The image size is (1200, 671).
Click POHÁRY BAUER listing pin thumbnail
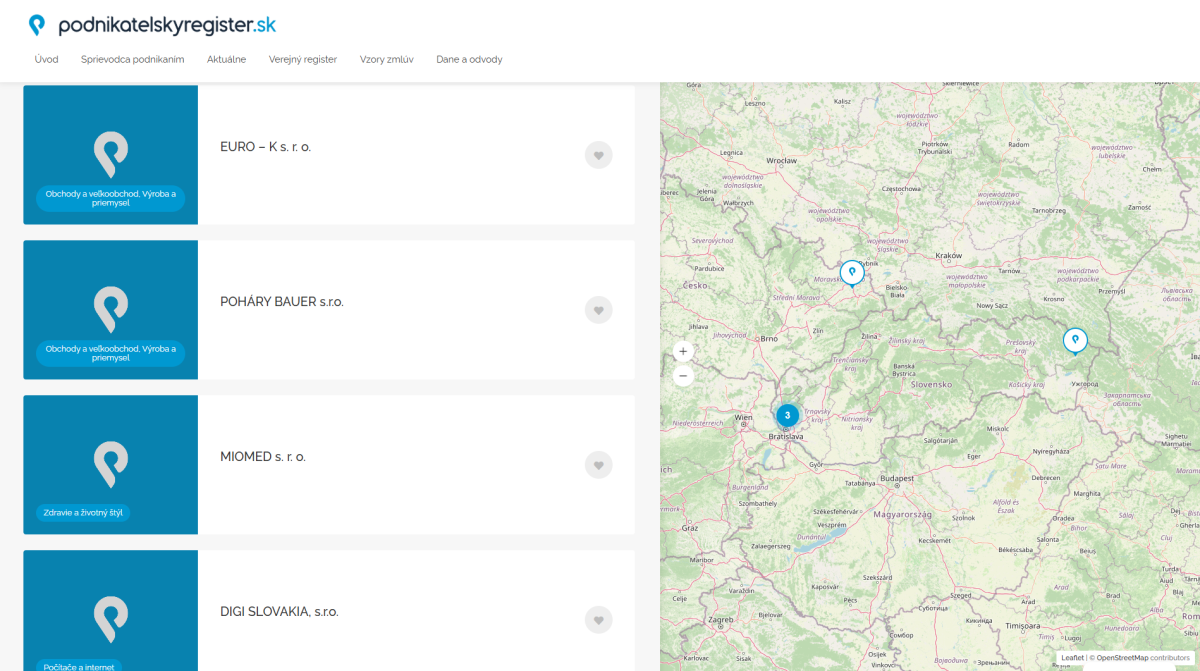coord(110,310)
